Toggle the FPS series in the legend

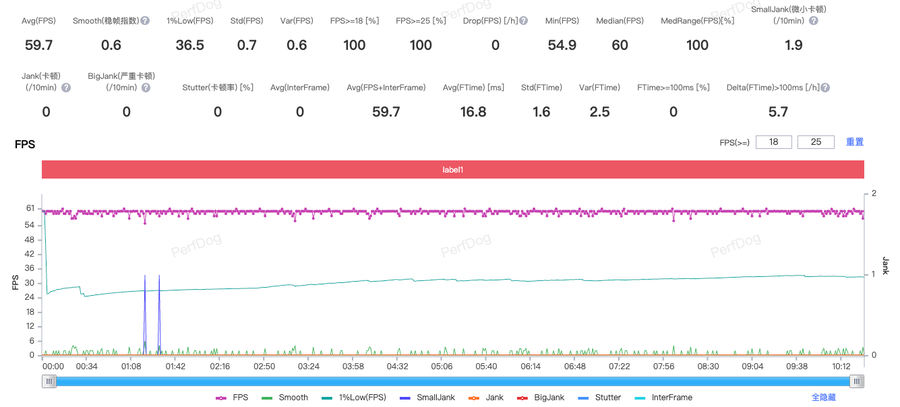click(234, 397)
